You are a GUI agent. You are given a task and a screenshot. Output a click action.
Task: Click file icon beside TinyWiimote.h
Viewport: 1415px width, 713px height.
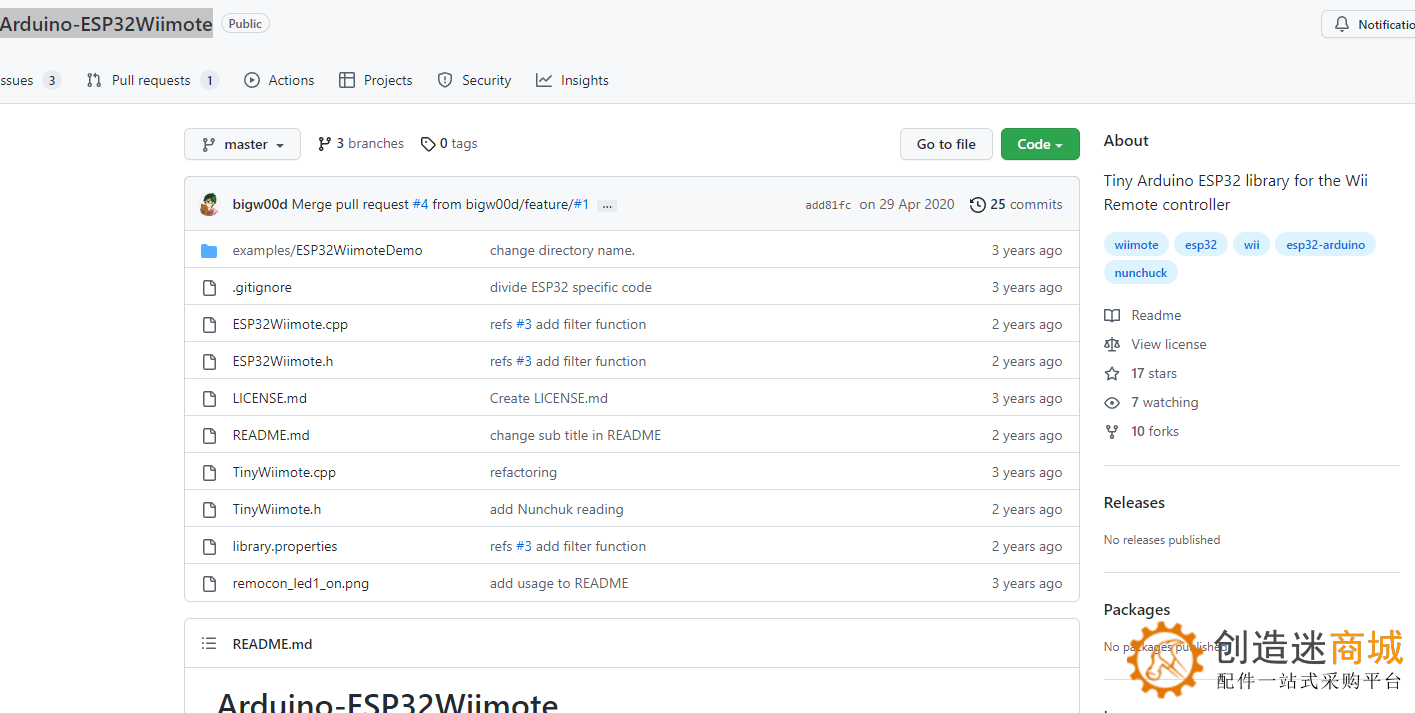(209, 509)
